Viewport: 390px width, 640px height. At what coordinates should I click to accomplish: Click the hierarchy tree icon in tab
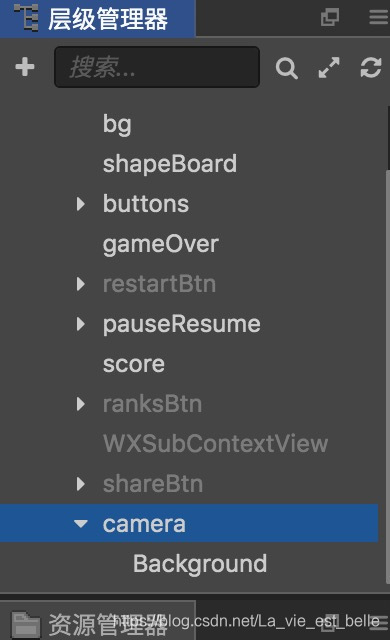coord(26,18)
